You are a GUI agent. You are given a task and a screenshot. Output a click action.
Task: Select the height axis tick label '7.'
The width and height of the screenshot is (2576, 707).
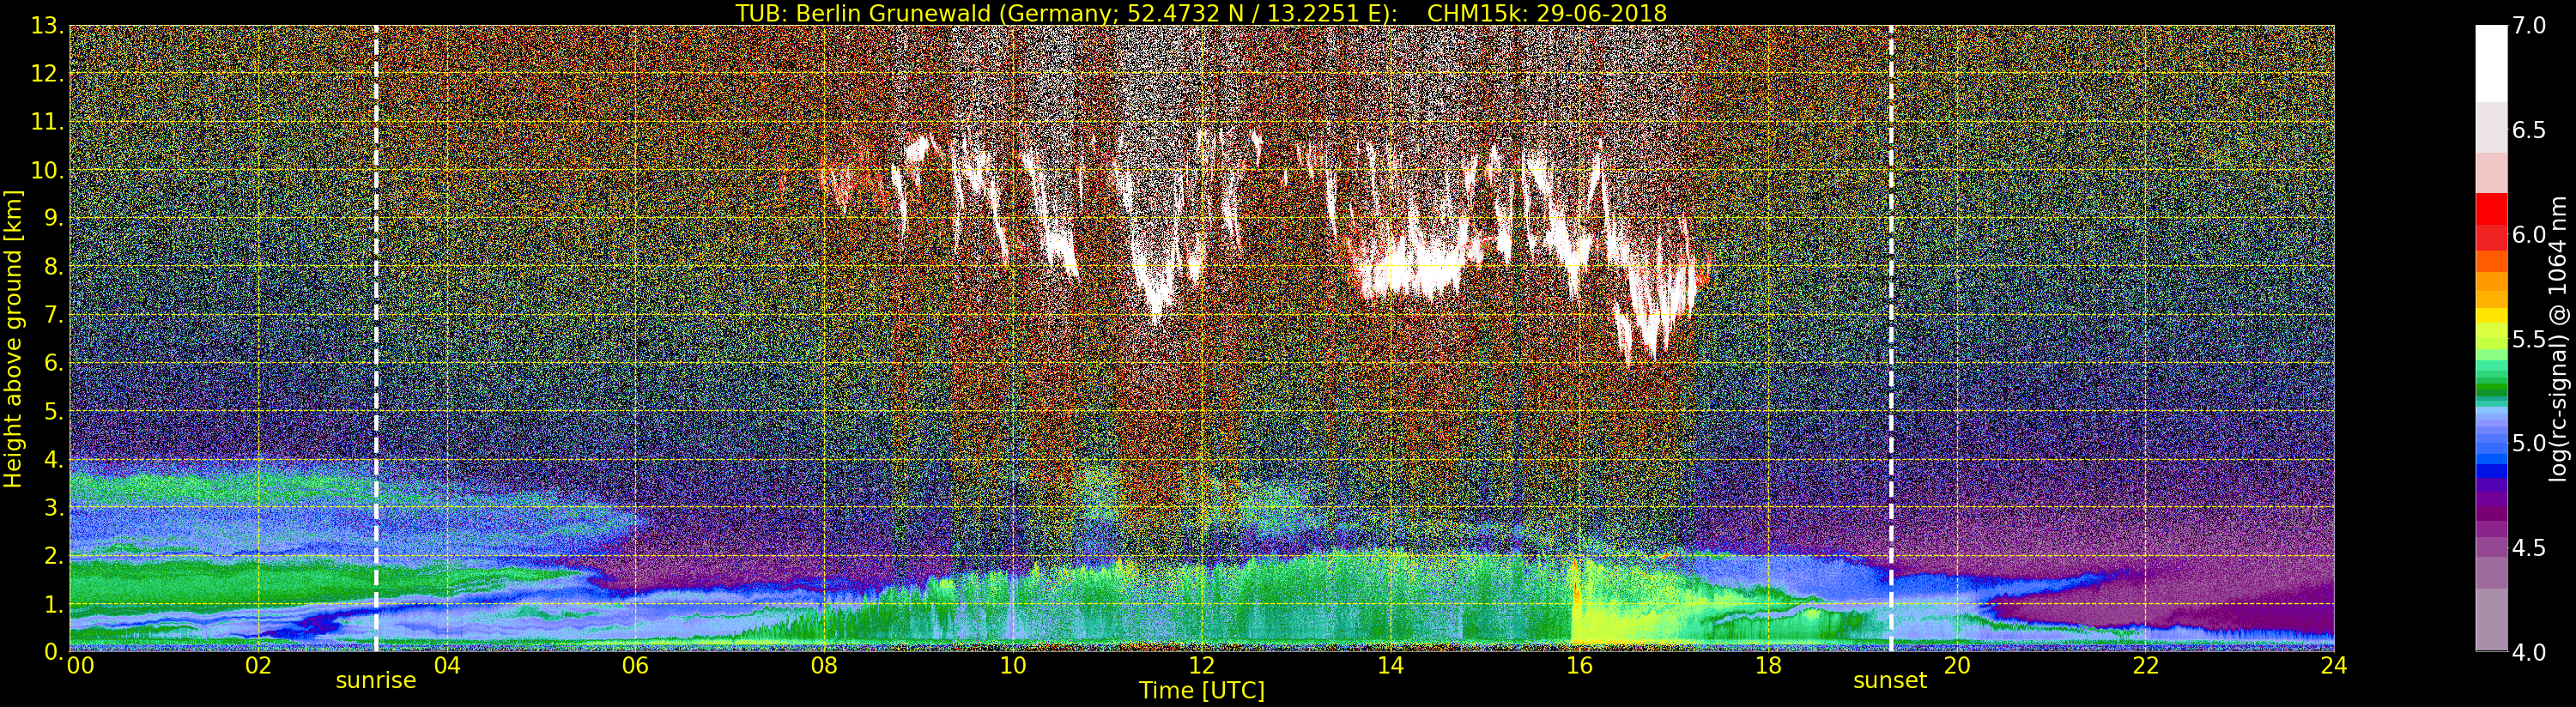click(x=53, y=316)
